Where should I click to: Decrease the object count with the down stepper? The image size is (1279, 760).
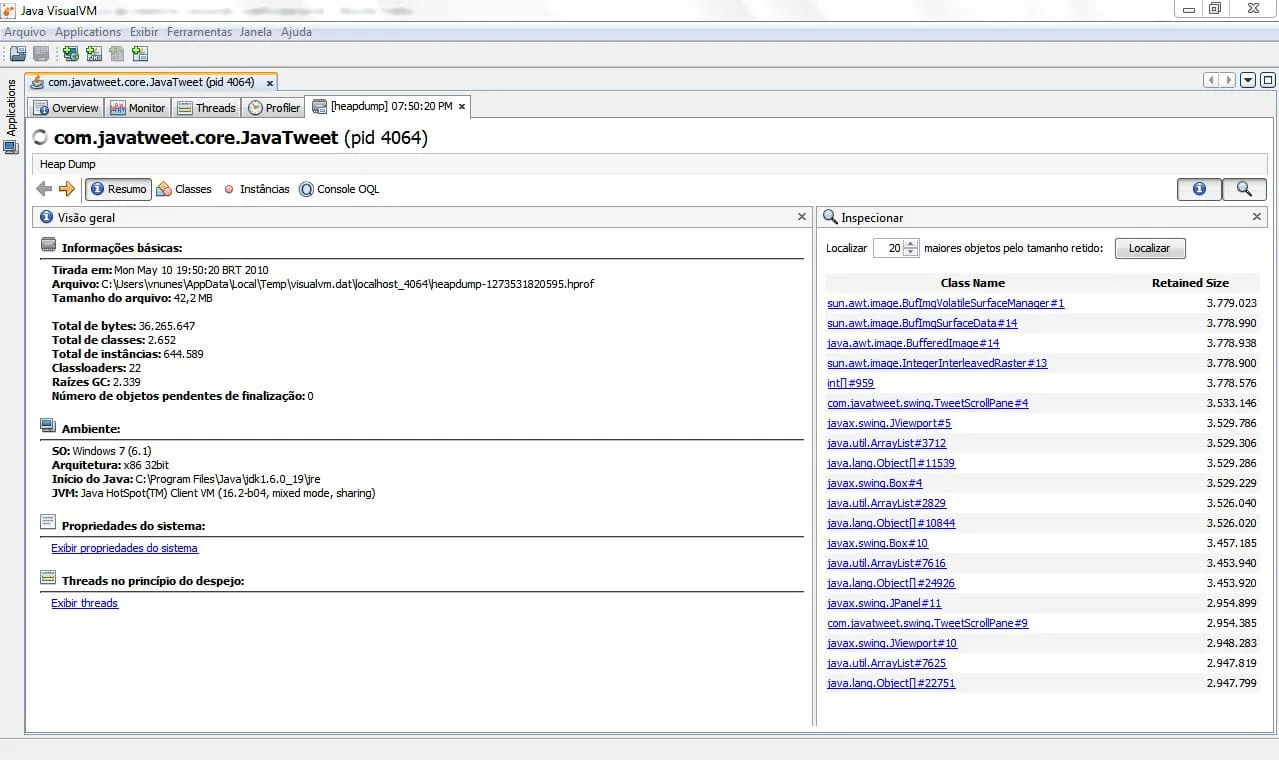[x=910, y=252]
